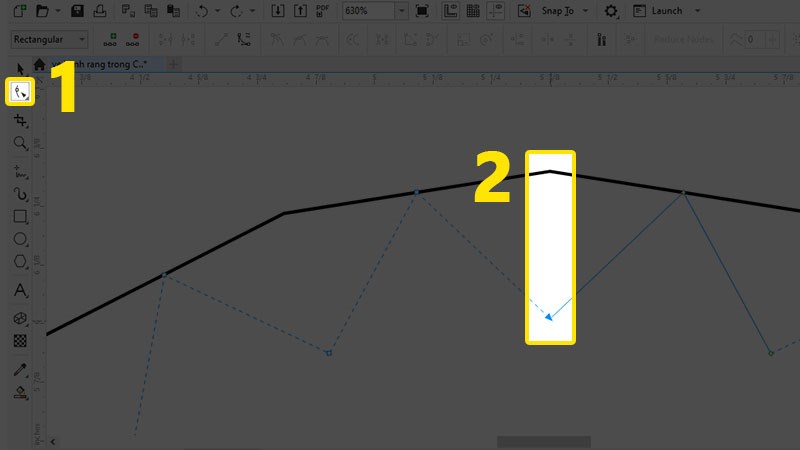Select the Text tool
The height and width of the screenshot is (450, 800).
(x=20, y=290)
